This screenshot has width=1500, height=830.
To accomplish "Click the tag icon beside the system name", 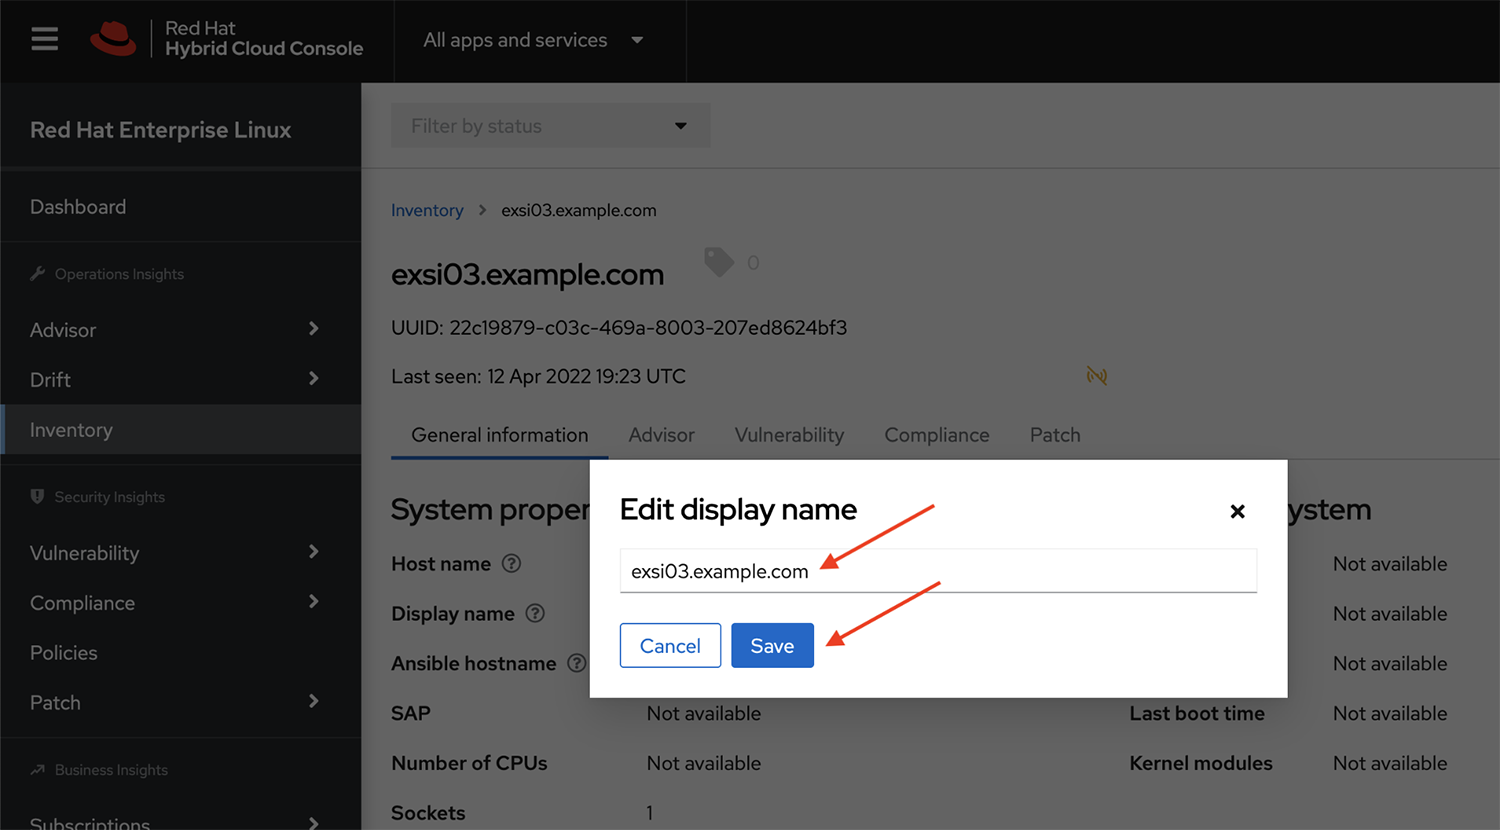I will (x=719, y=262).
